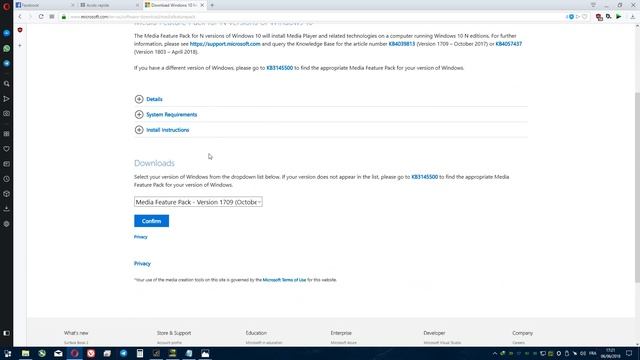
Task: Open the downloads arrow in the toolbar
Action: click(x=633, y=17)
